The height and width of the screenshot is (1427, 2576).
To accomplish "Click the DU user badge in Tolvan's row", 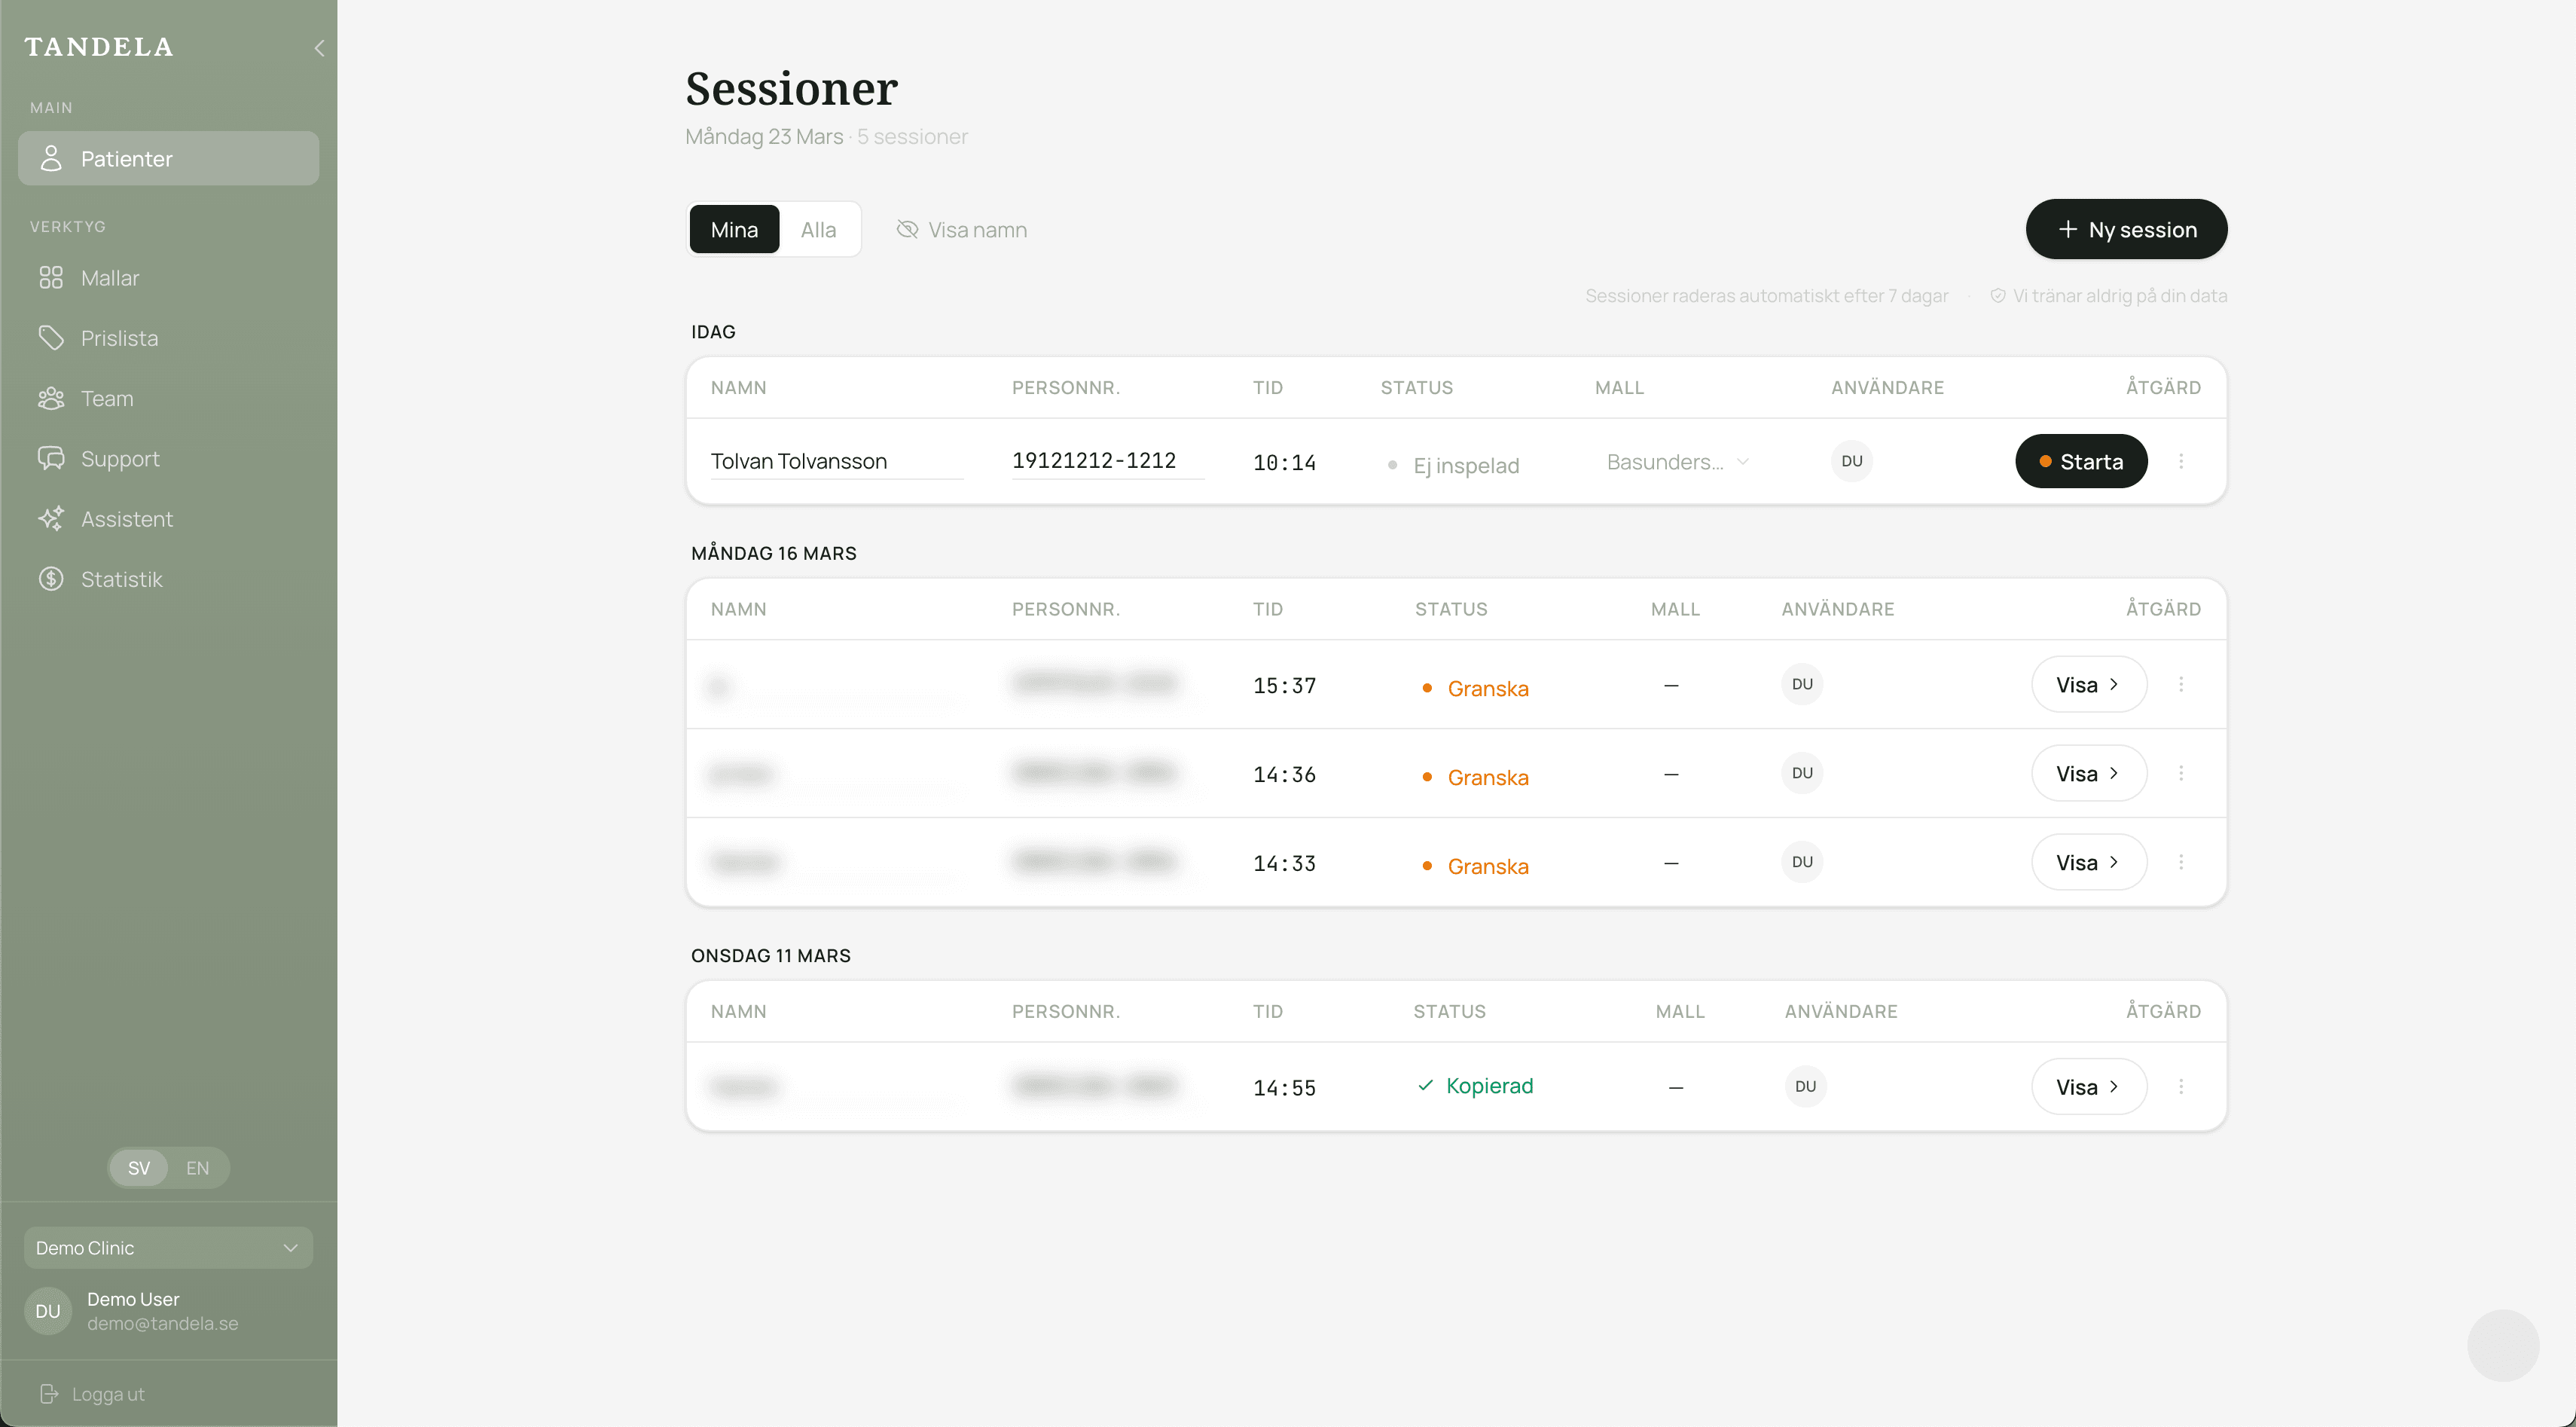I will 1852,461.
